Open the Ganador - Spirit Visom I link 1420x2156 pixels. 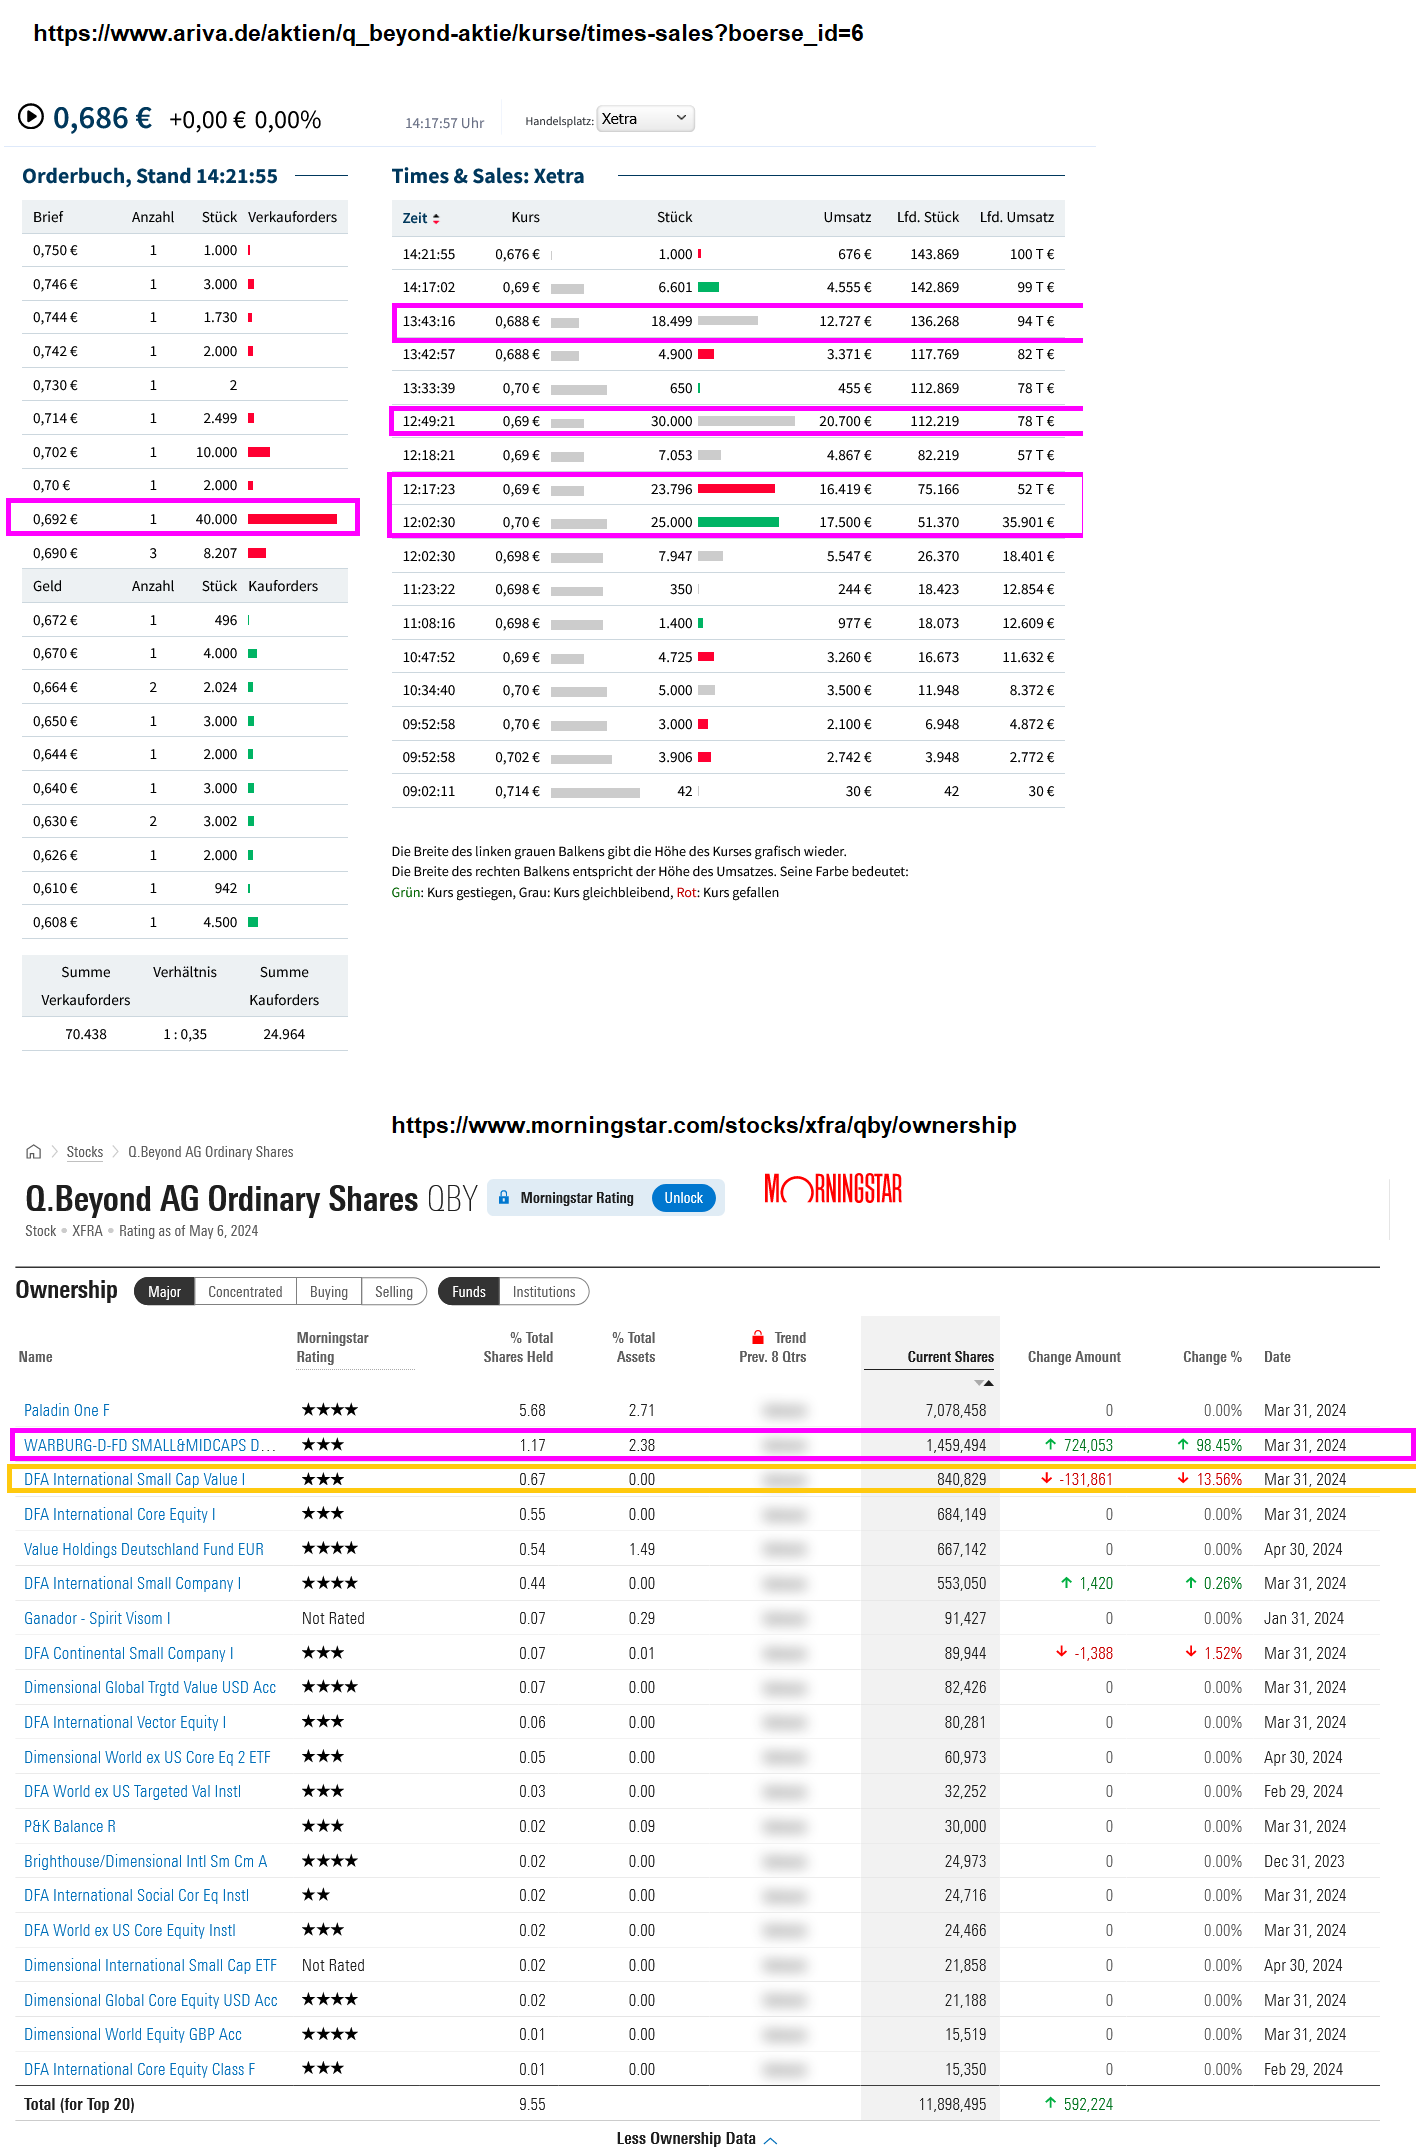(97, 1619)
